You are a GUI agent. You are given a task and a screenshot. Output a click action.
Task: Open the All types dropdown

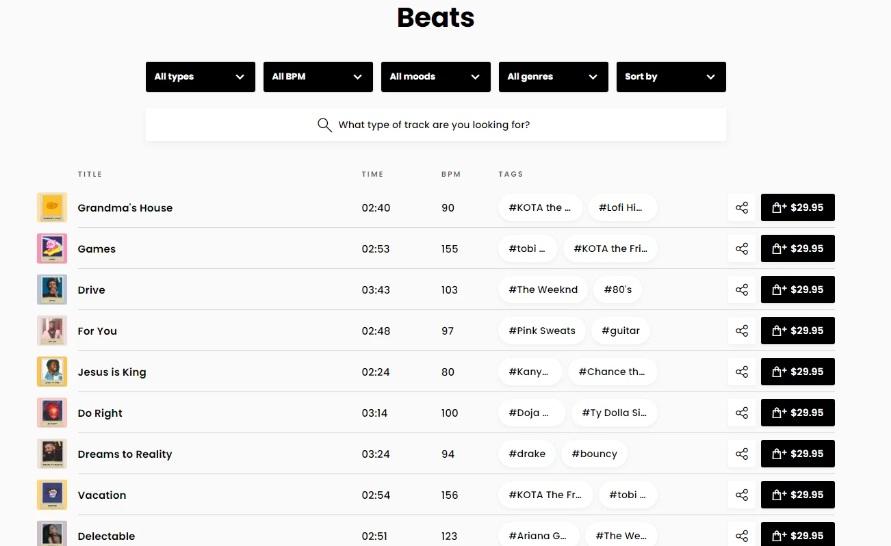[200, 77]
